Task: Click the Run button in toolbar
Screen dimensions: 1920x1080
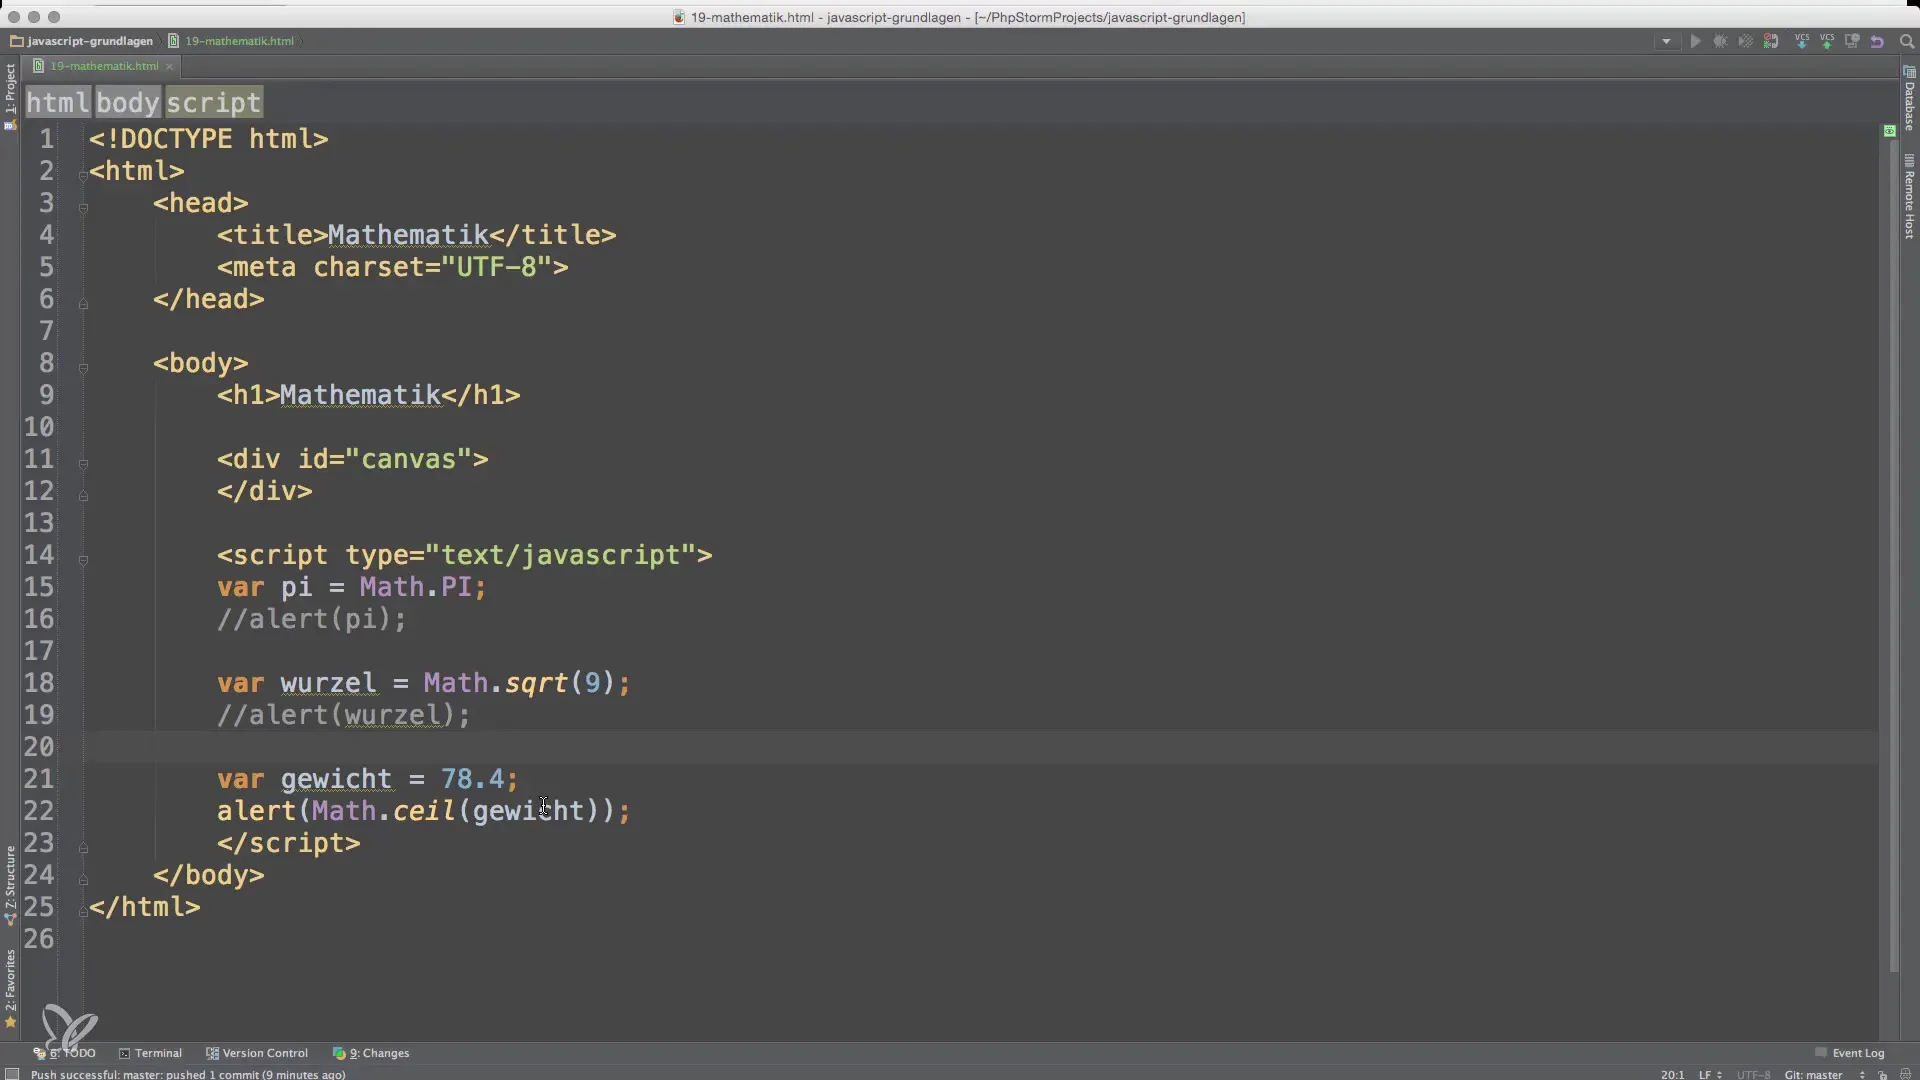Action: 1695,42
